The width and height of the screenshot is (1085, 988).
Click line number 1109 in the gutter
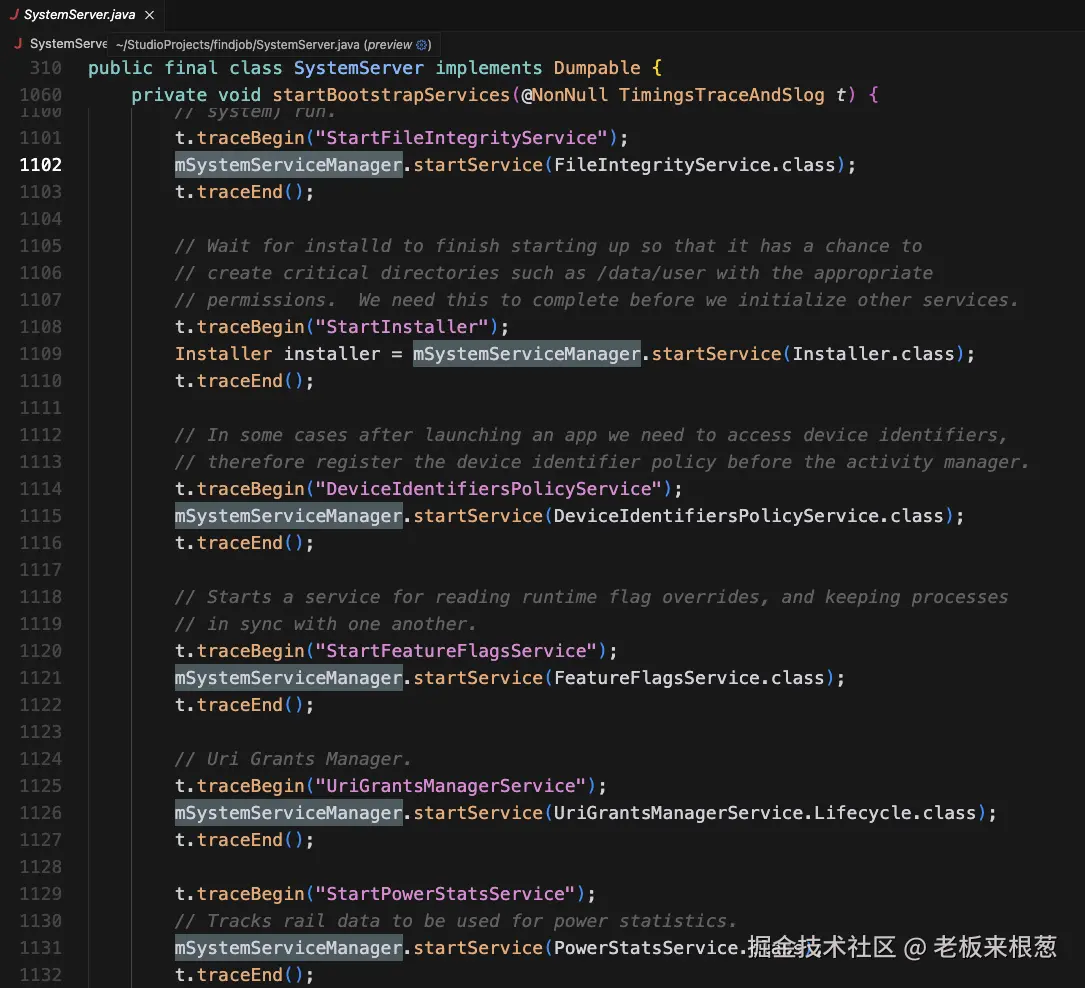40,354
